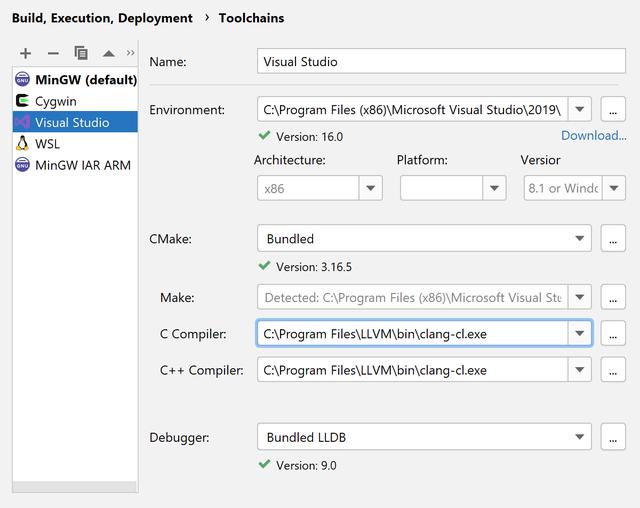Add a new toolchain with plus icon
The width and height of the screenshot is (640, 508).
click(25, 53)
